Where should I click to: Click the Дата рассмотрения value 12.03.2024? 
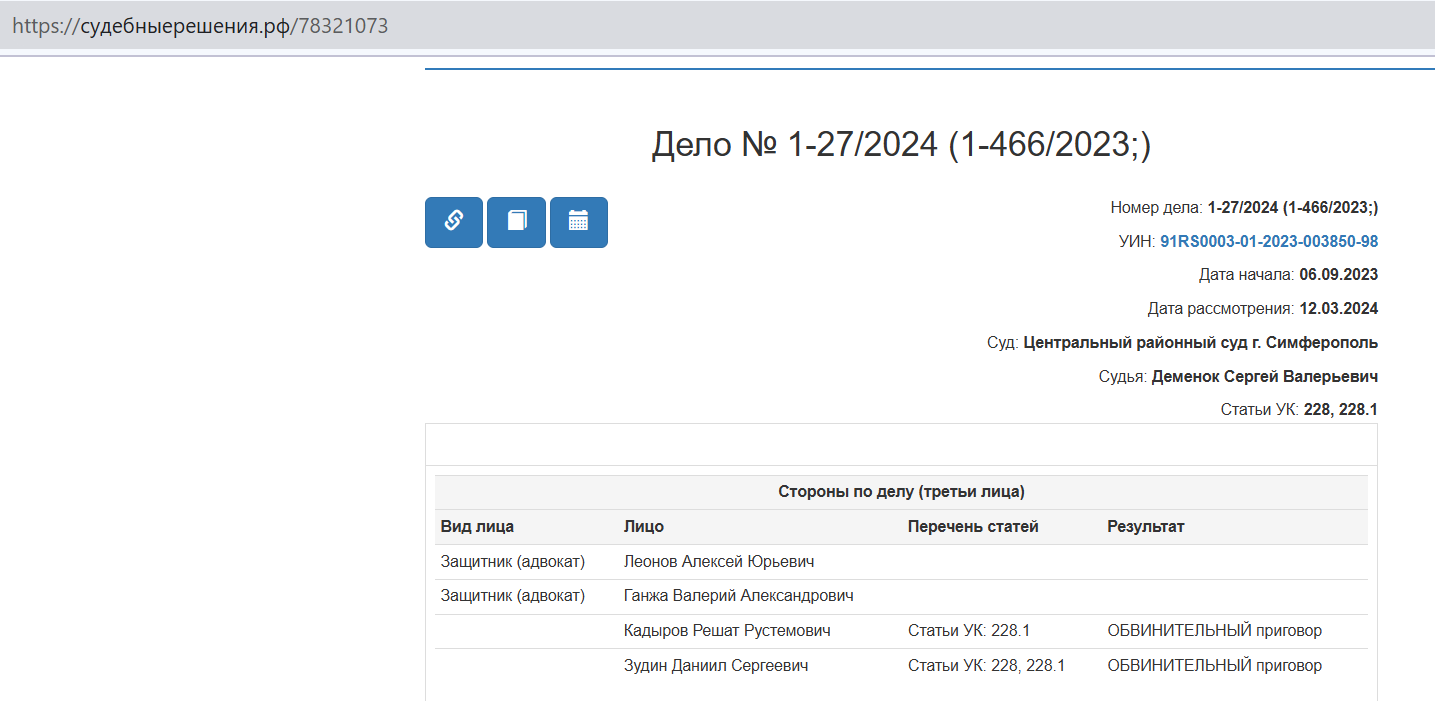[x=1338, y=309]
